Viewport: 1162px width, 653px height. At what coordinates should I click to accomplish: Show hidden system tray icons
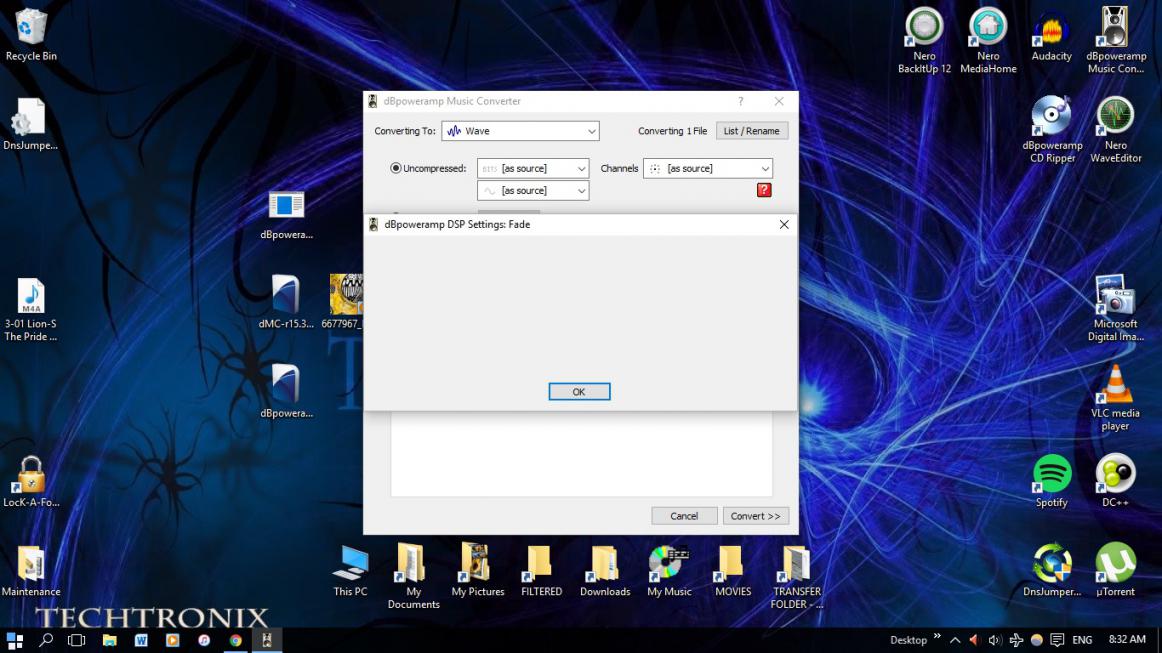(954, 640)
